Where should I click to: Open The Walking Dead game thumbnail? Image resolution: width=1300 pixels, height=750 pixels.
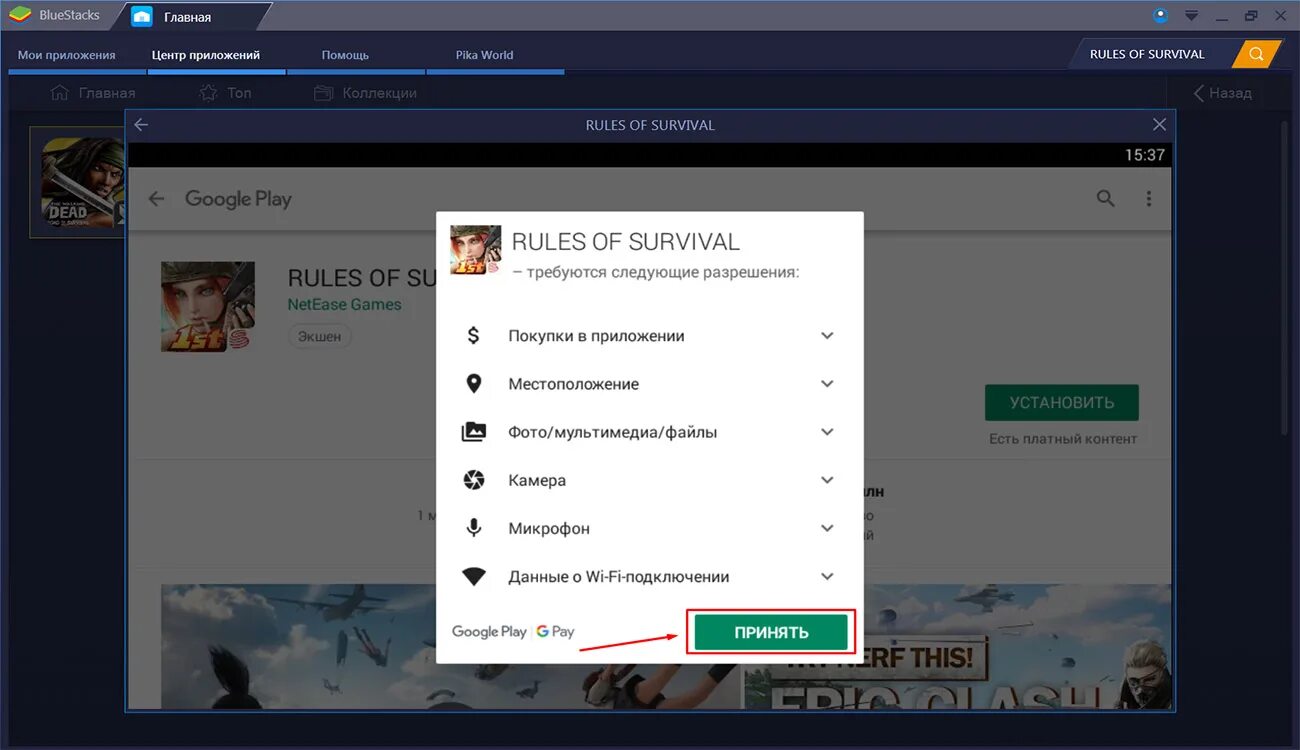click(82, 182)
